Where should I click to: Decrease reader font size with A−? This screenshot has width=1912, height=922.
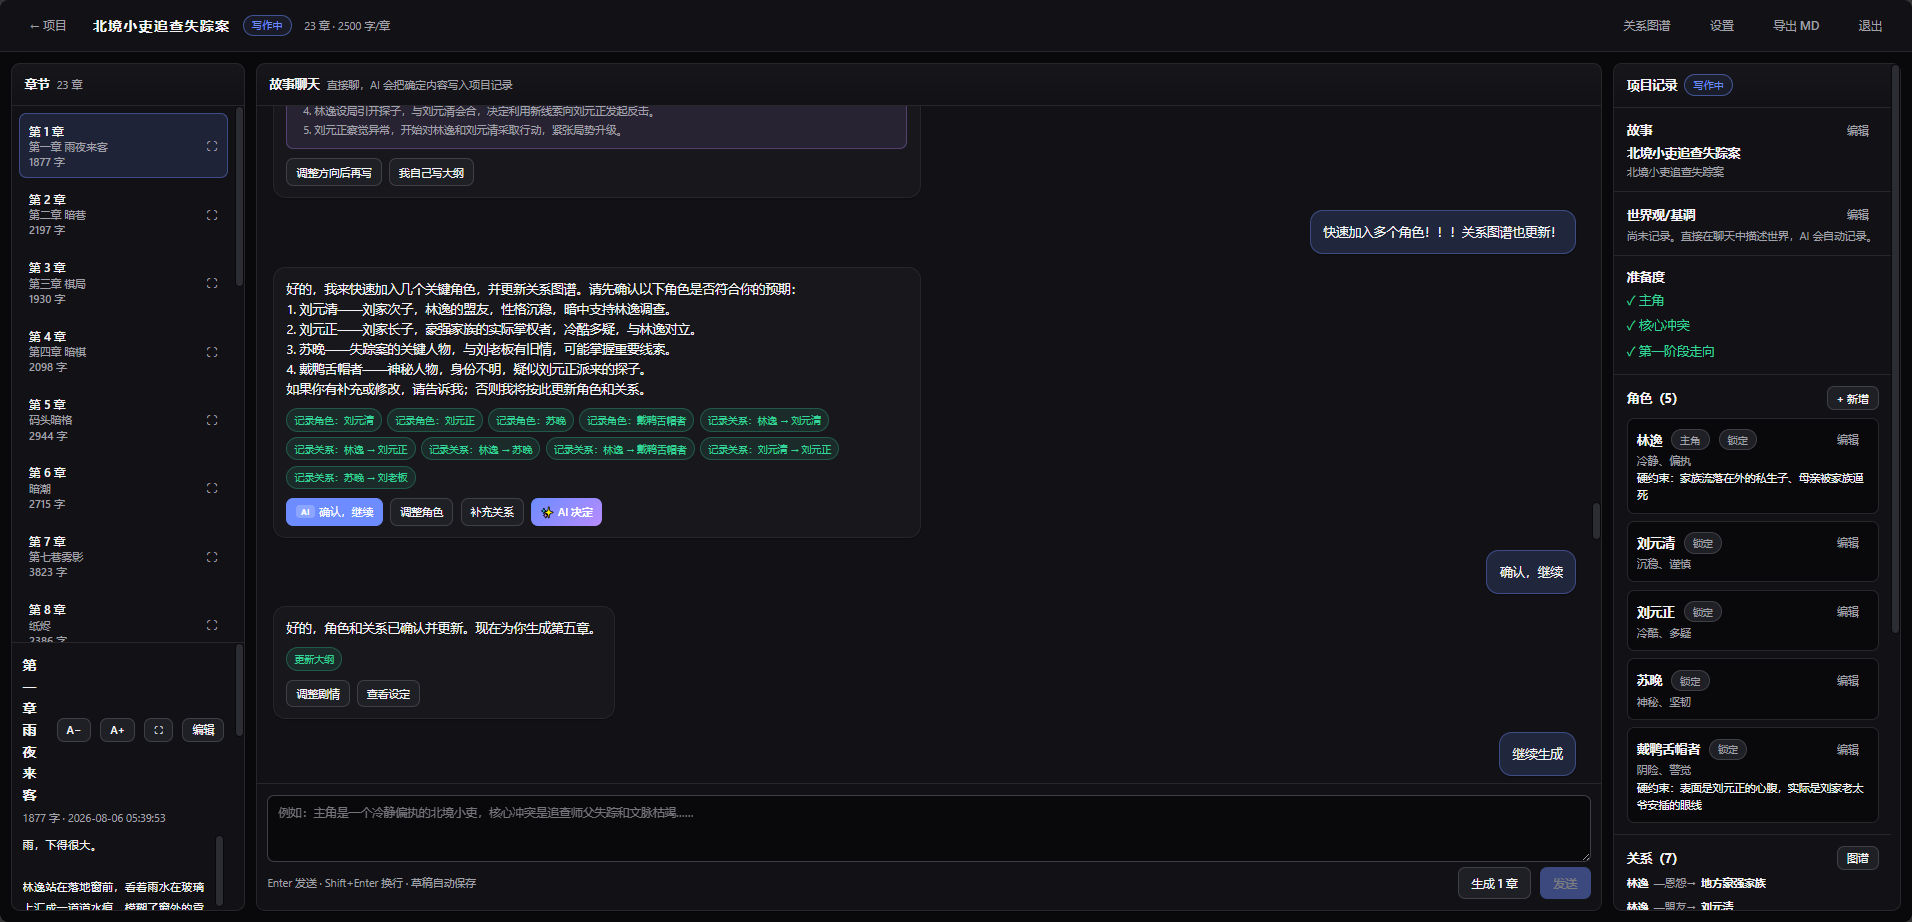(74, 730)
